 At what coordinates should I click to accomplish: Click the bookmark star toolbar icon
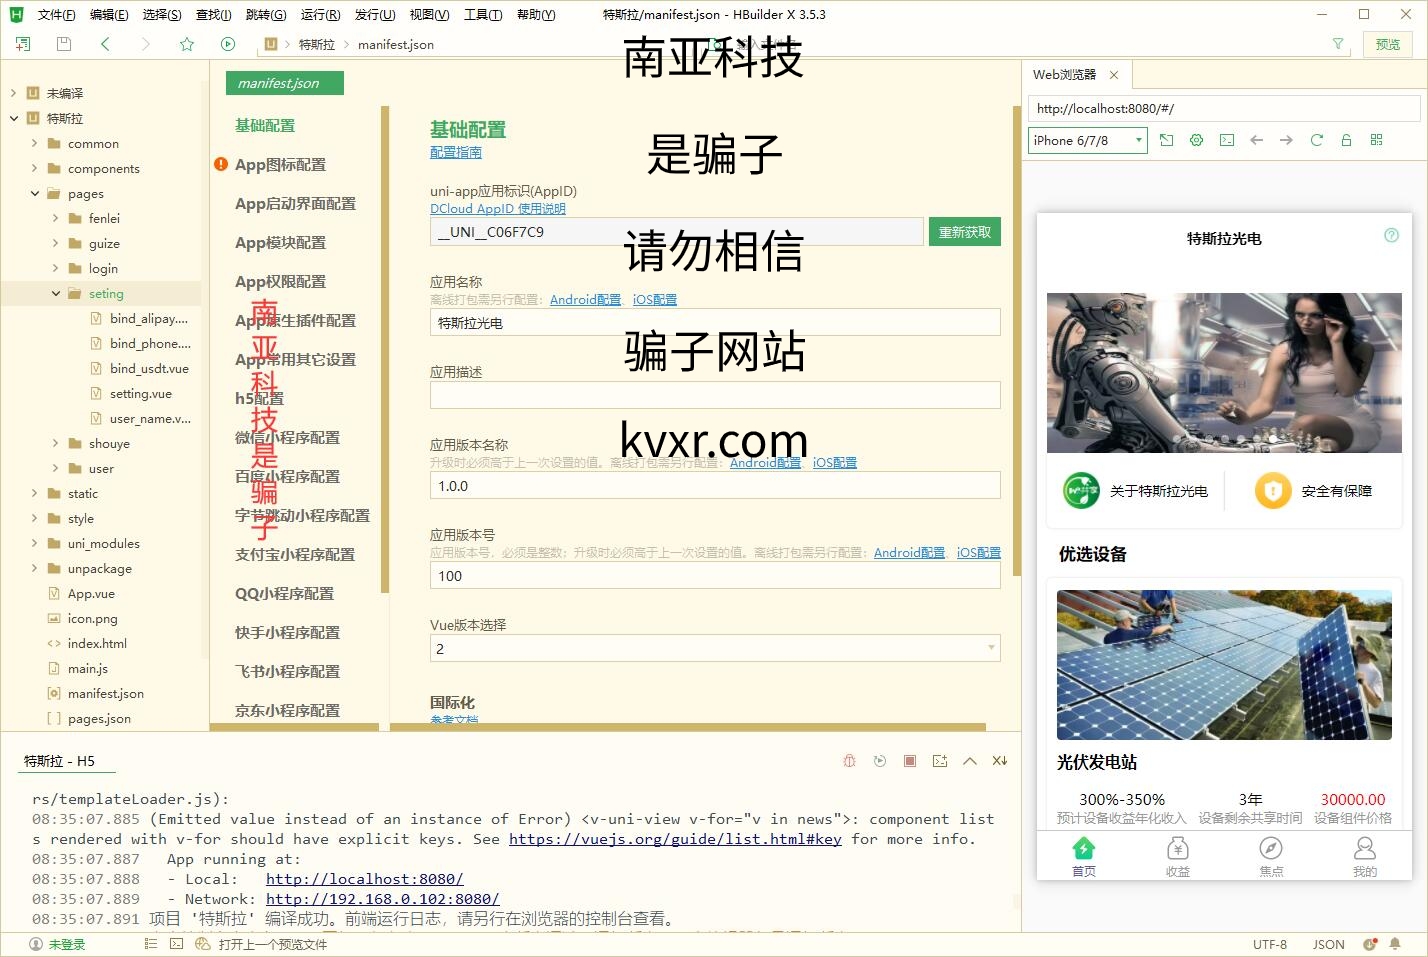(187, 44)
